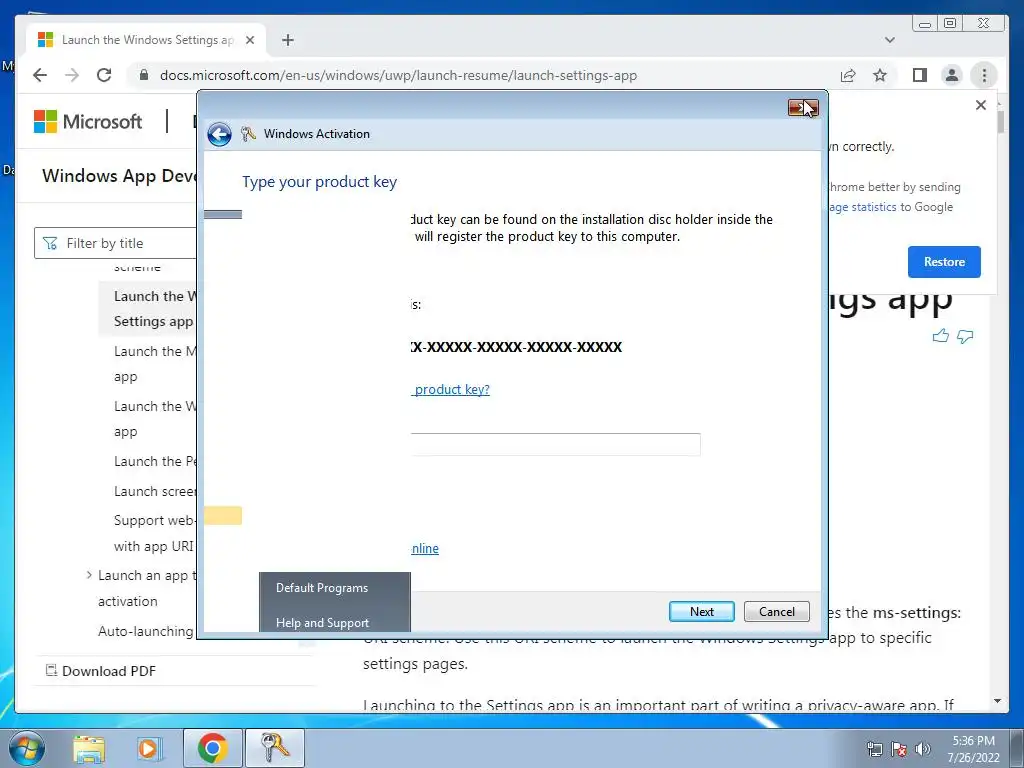Click the Action Center flag icon

899,749
